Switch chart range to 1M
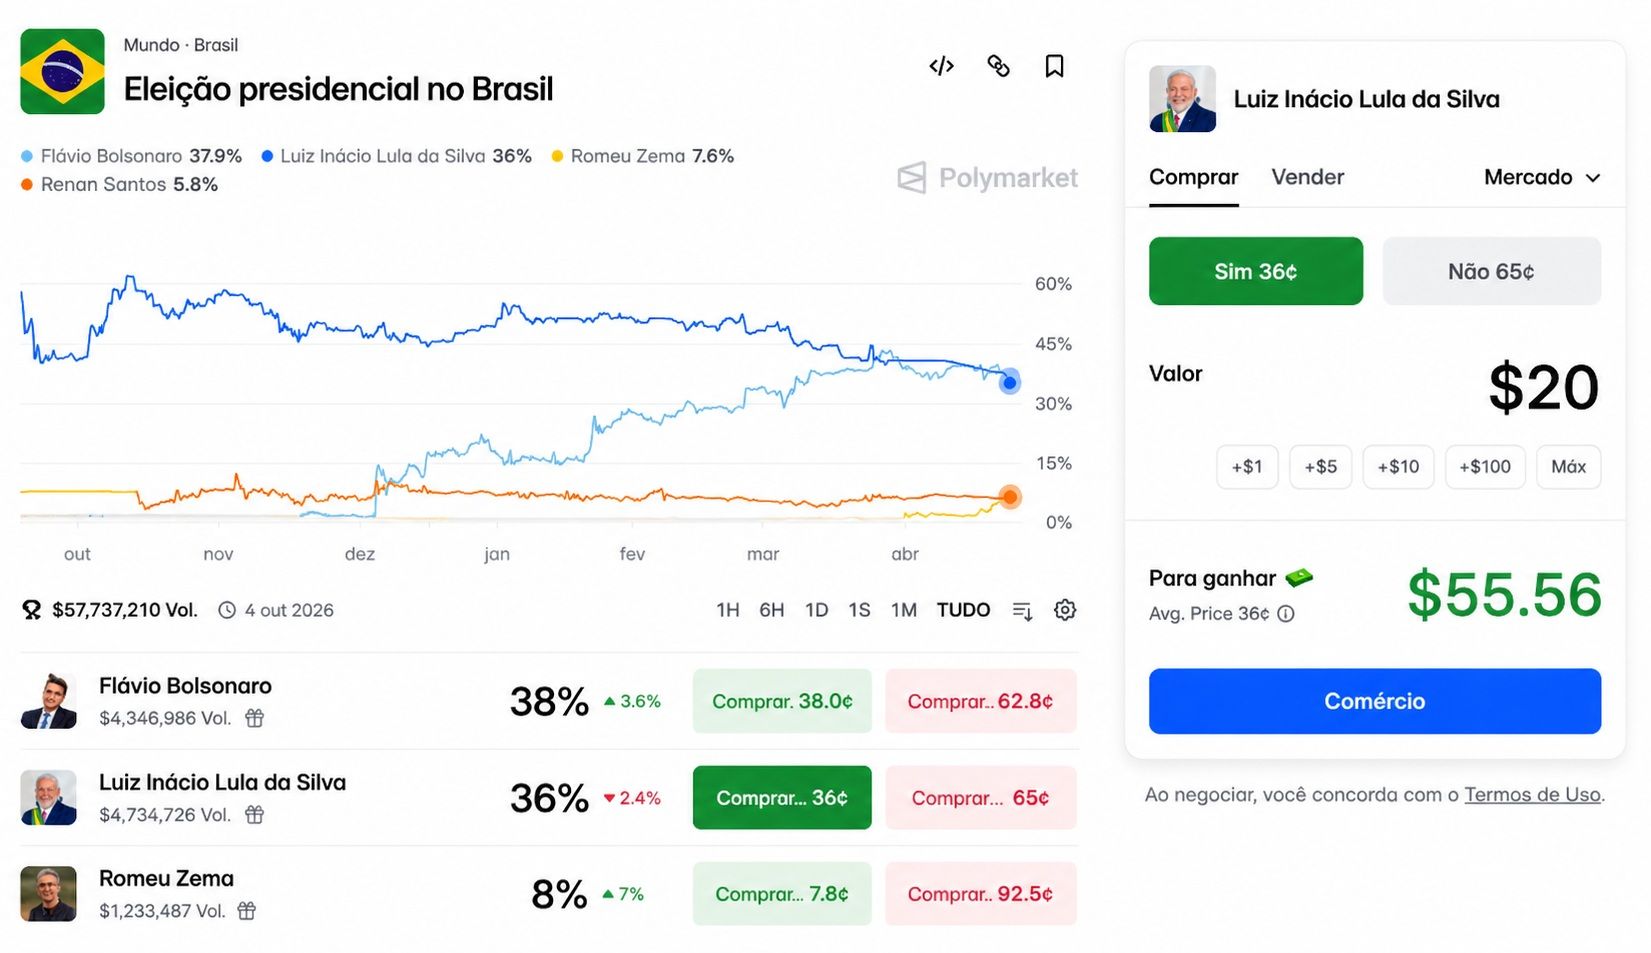This screenshot has height=953, width=1651. 904,610
